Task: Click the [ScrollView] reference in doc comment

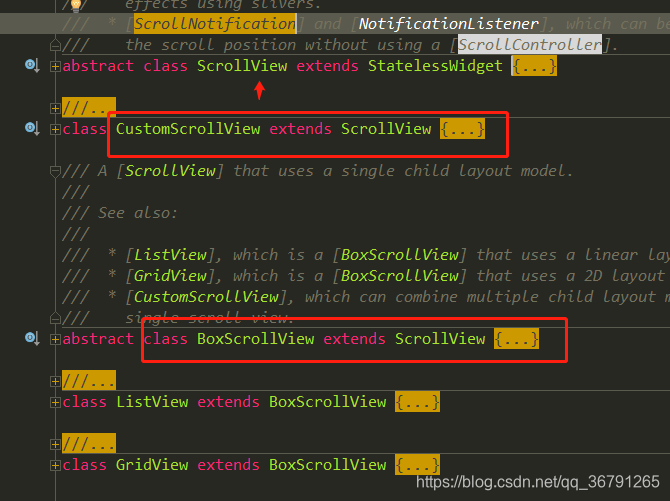Action: pos(170,171)
